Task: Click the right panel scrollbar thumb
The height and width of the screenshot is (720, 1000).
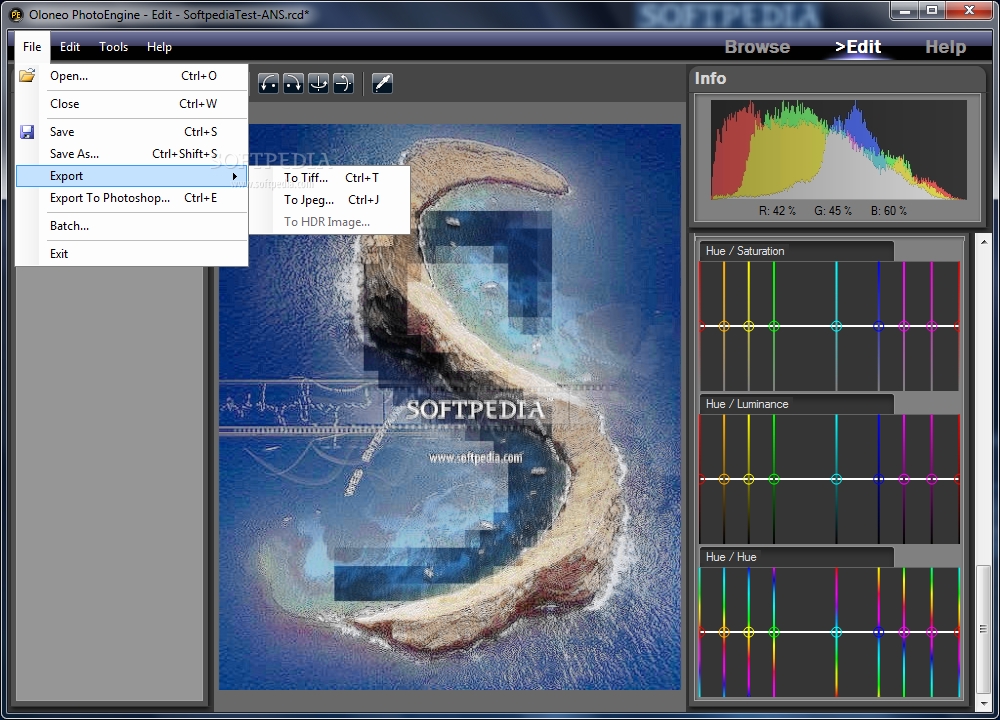Action: click(x=983, y=628)
